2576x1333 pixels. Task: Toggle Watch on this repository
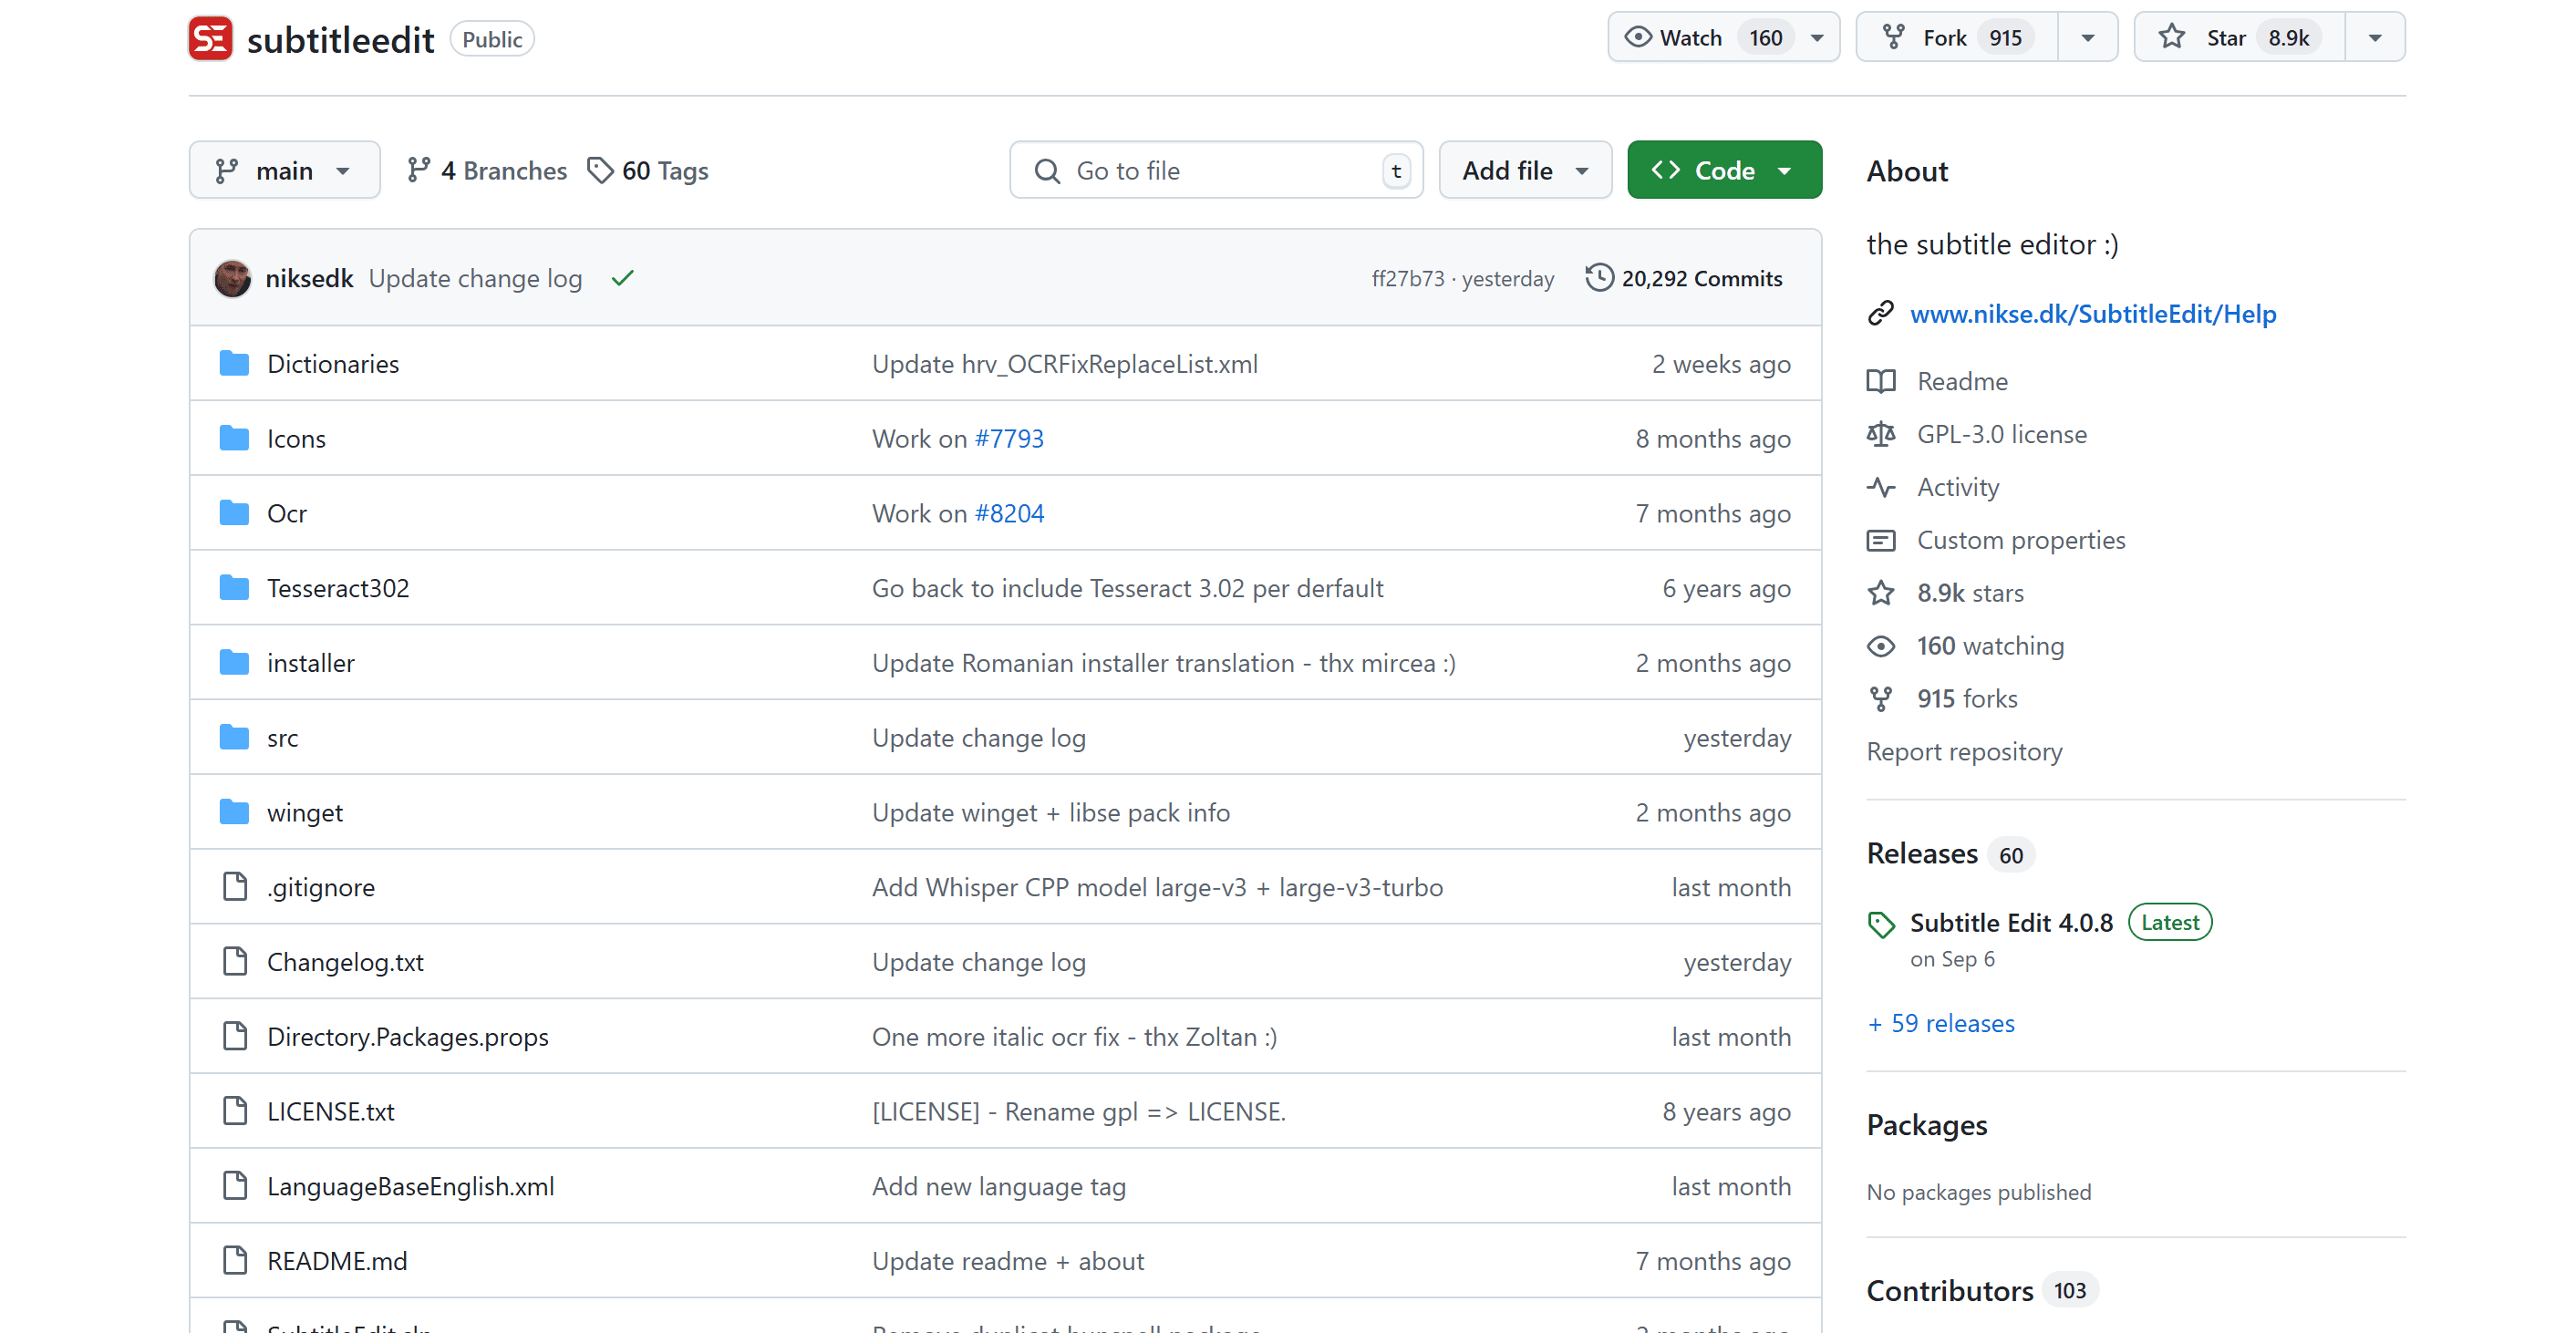point(1688,38)
